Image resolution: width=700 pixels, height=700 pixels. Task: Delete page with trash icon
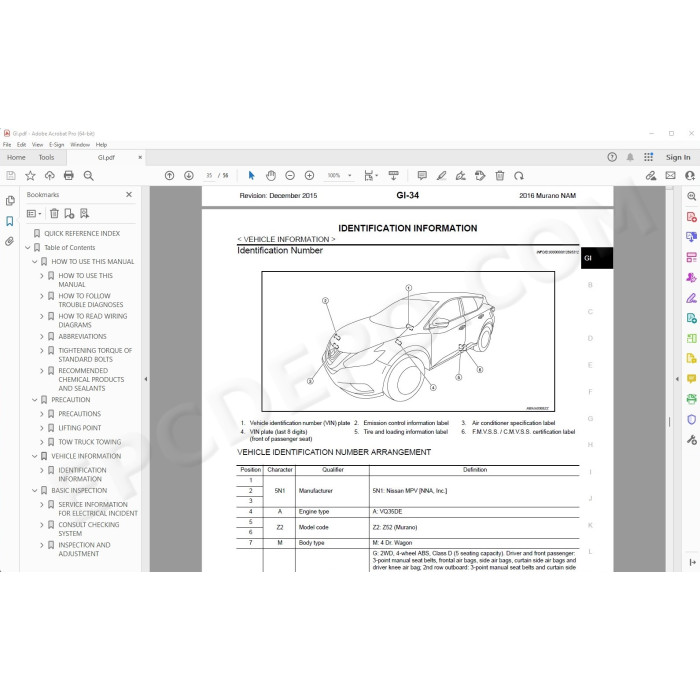(500, 175)
